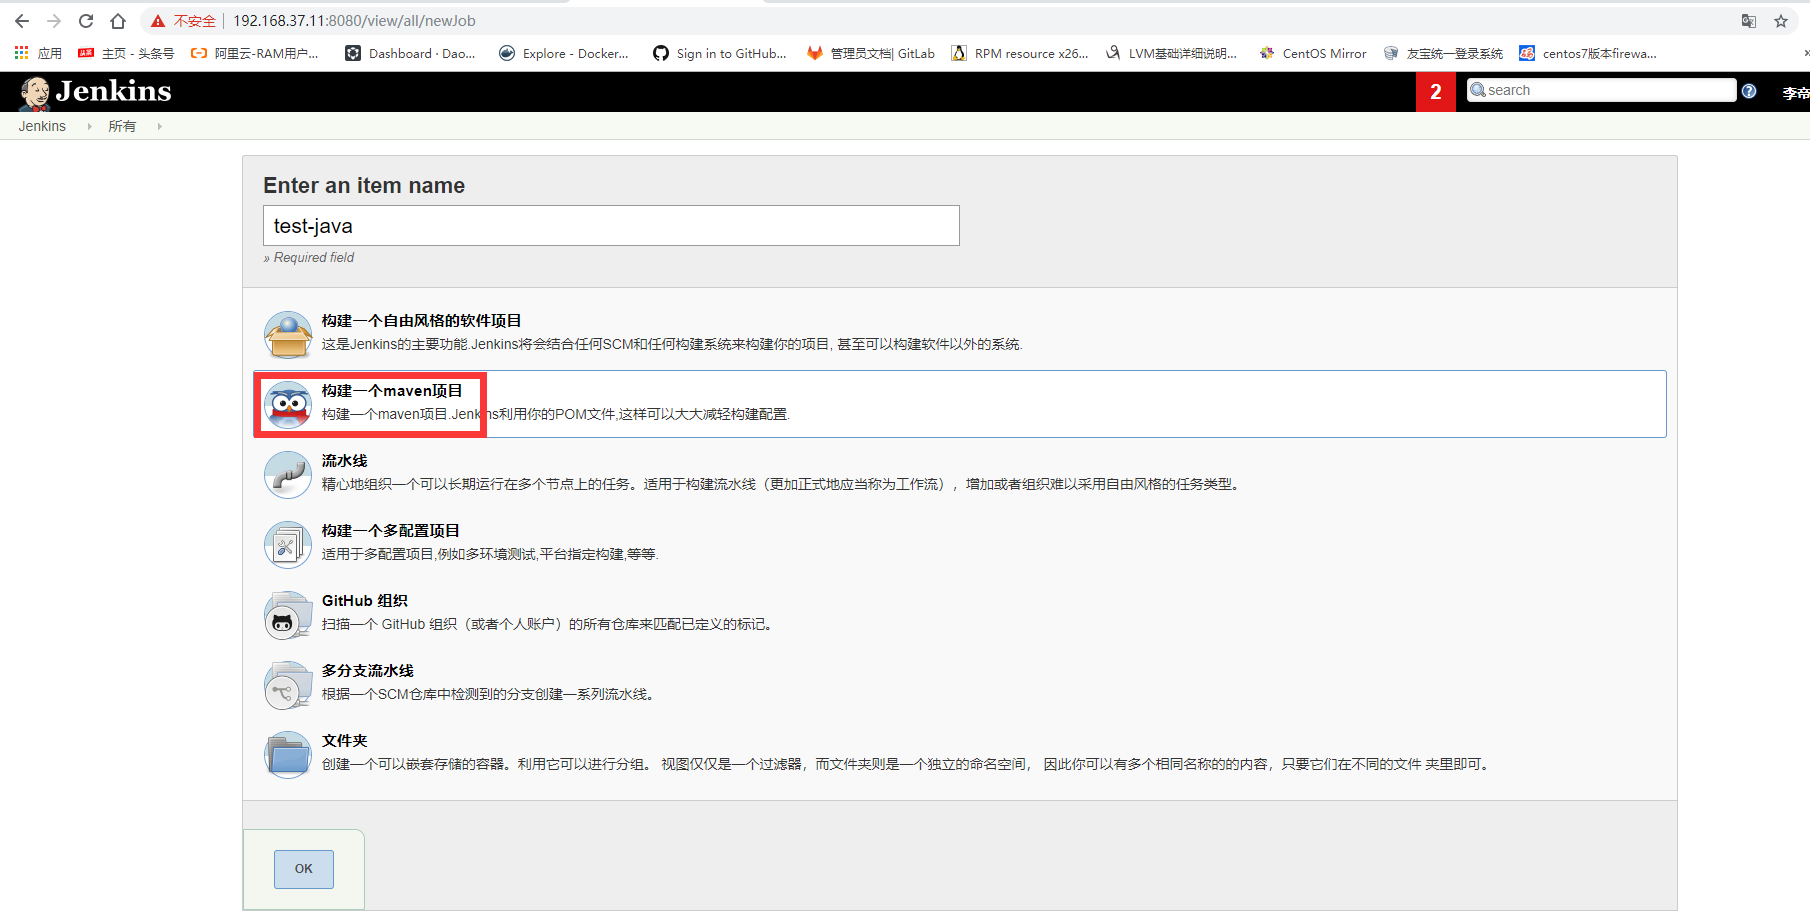
Task: Click the 所有 breadcrumb link
Action: [x=122, y=126]
